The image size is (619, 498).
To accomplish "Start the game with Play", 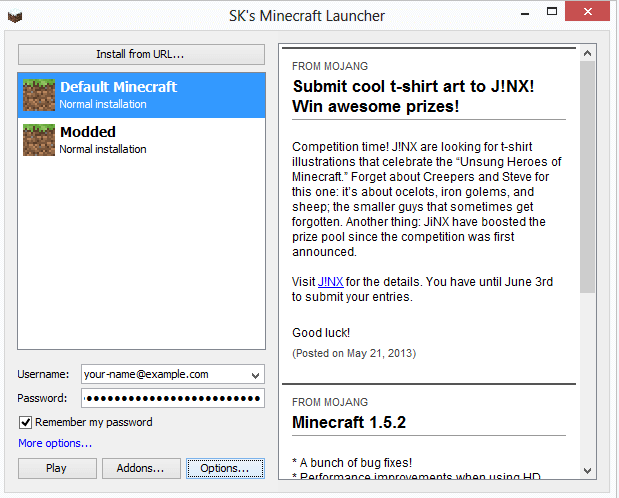I will tap(57, 468).
